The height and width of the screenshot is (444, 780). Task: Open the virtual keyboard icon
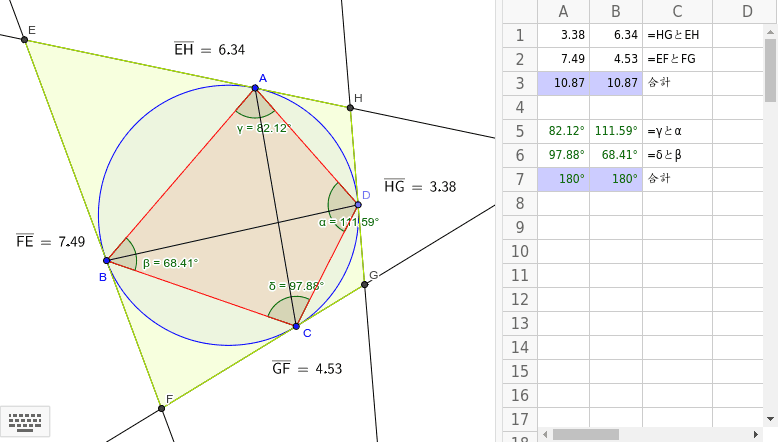(x=25, y=422)
